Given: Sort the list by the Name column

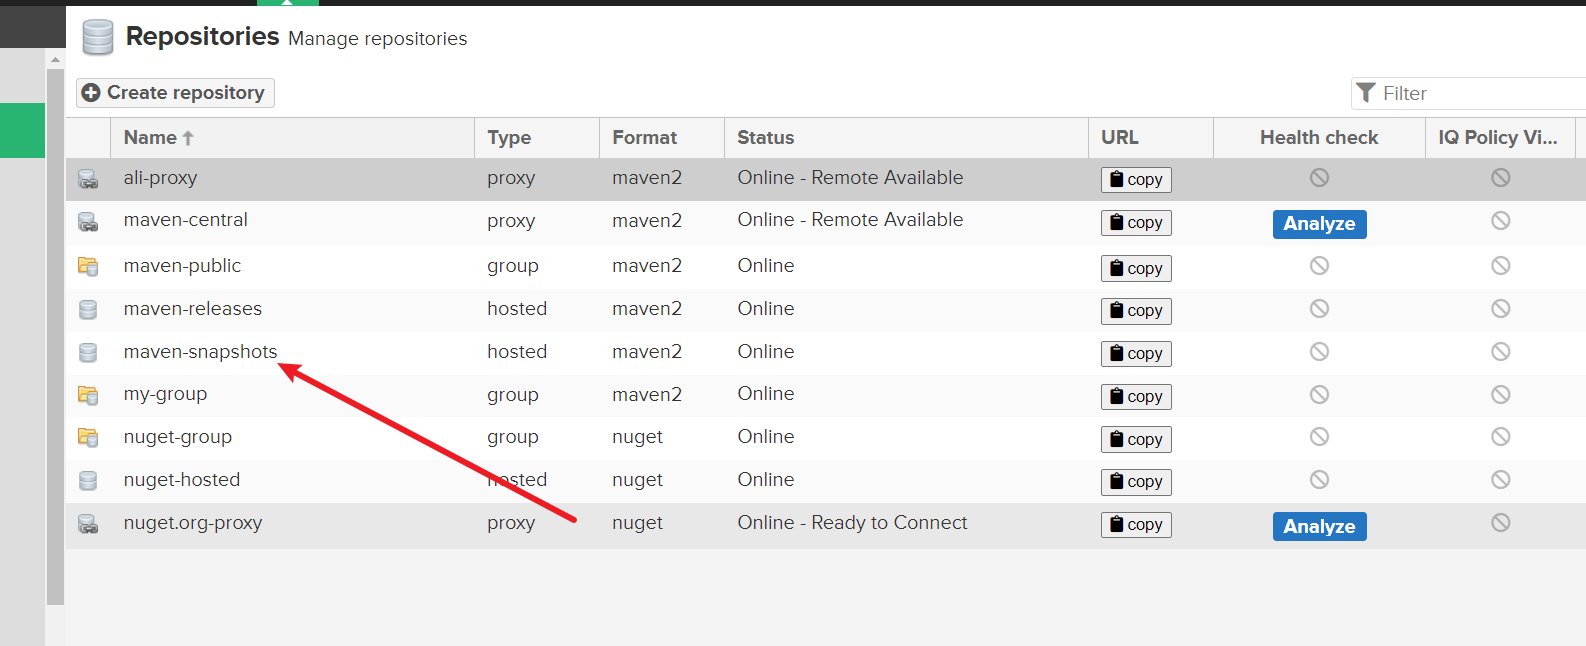Looking at the screenshot, I should point(150,138).
